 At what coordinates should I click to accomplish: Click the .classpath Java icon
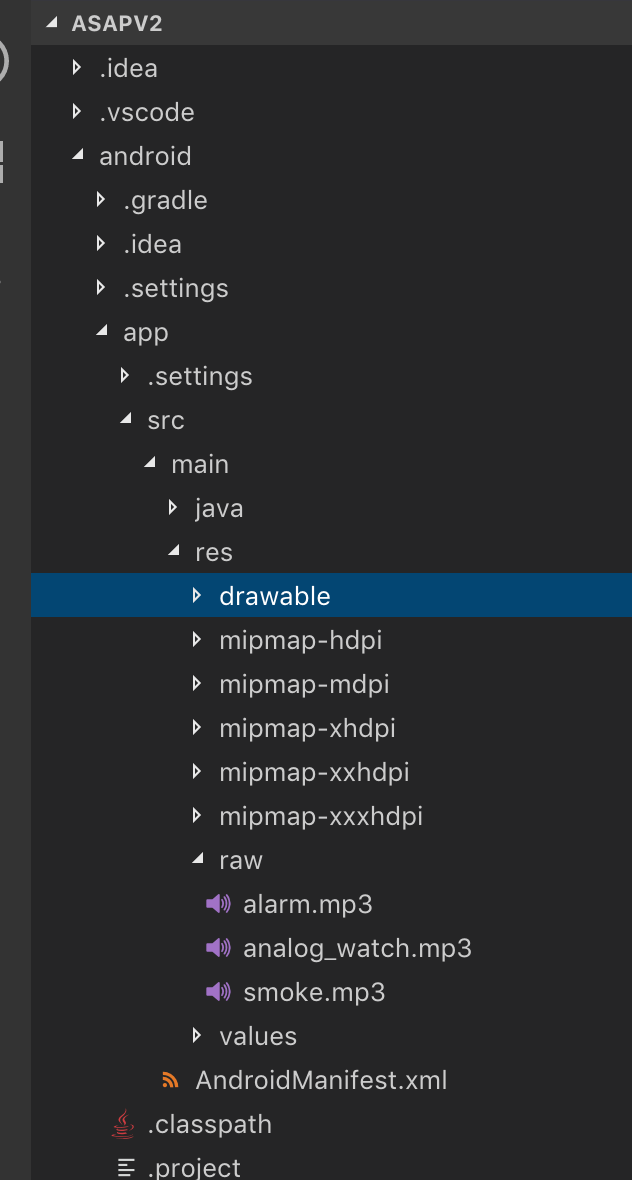point(123,1124)
